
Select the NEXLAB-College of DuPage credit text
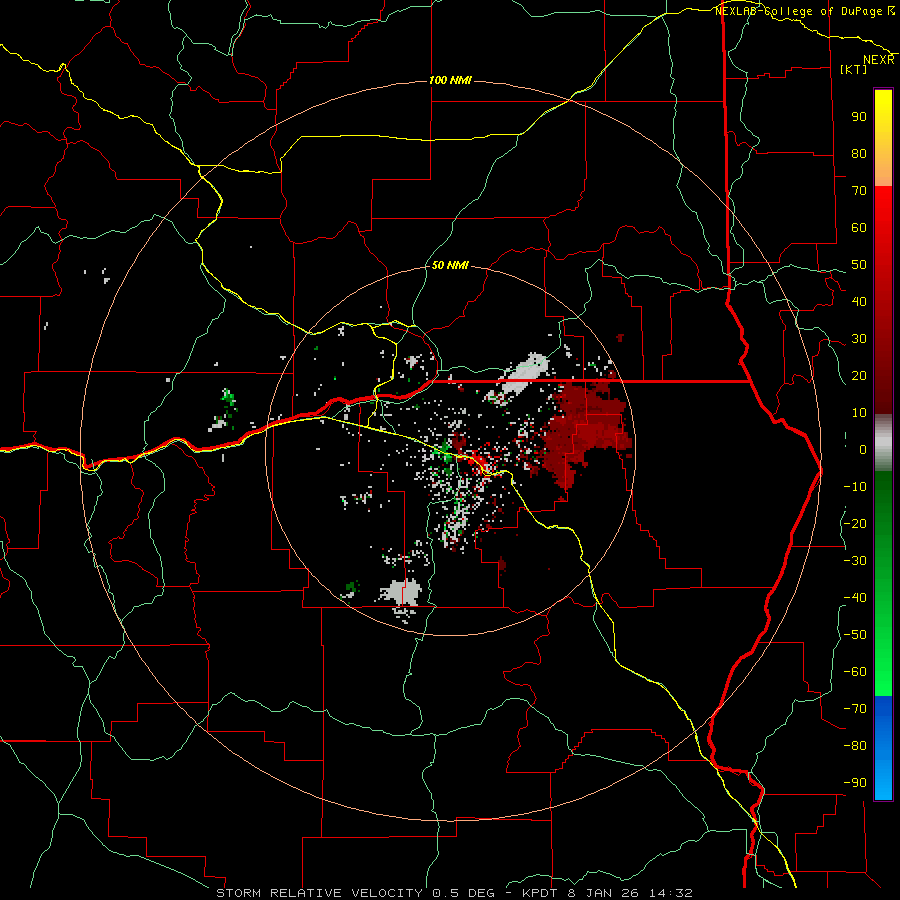[x=798, y=11]
